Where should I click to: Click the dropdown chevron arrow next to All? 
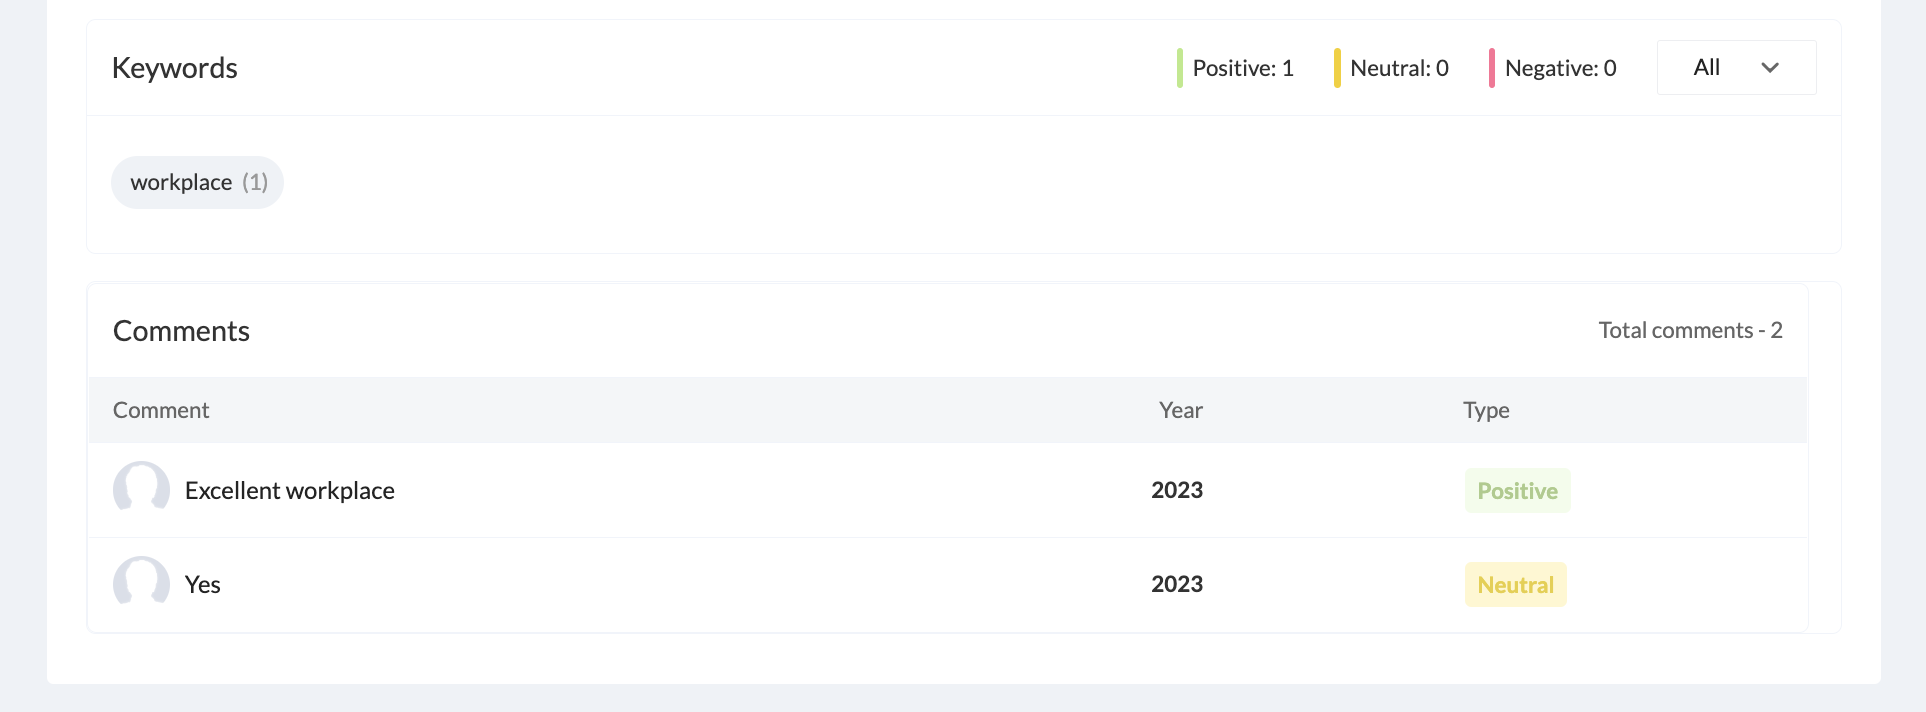[1770, 68]
